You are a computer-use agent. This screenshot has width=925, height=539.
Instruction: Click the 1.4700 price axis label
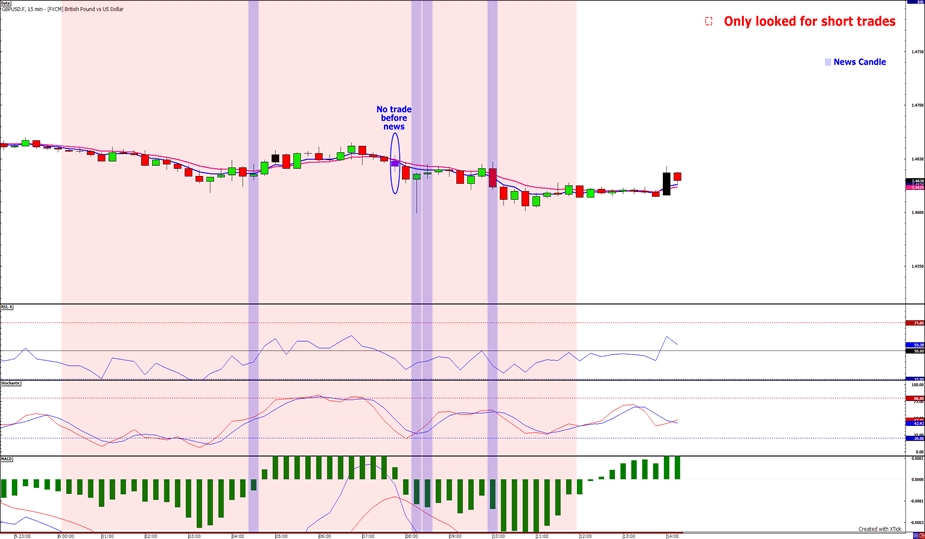click(917, 106)
